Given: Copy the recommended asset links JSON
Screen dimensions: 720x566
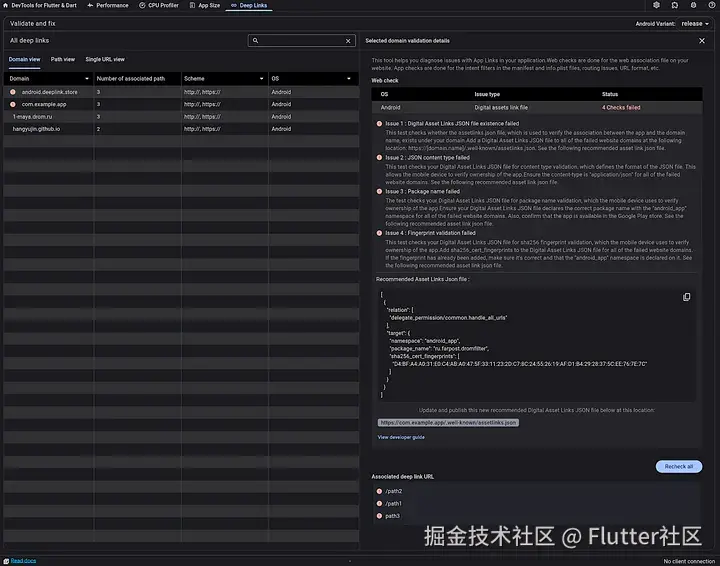Looking at the screenshot, I should click(x=686, y=297).
